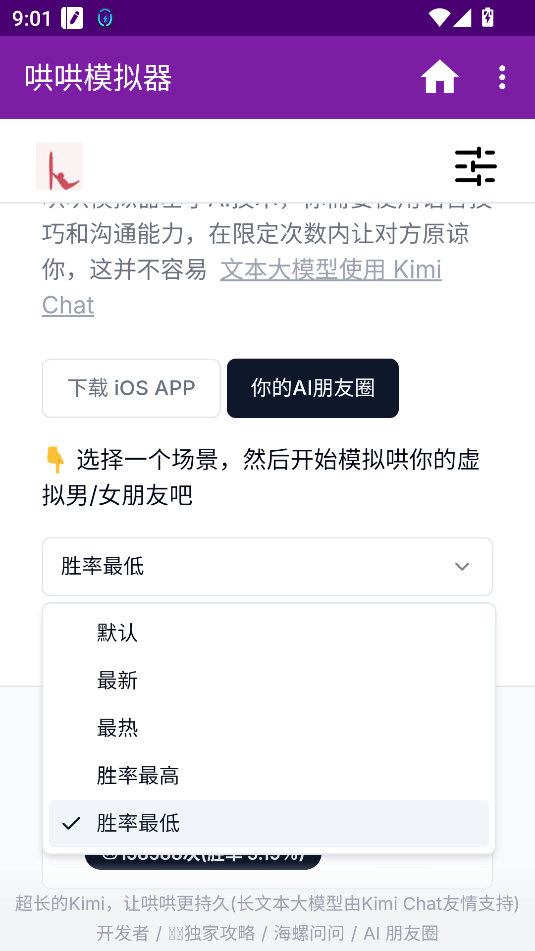Tap the Wi-Fi signal status icon
535x951 pixels.
[x=439, y=18]
